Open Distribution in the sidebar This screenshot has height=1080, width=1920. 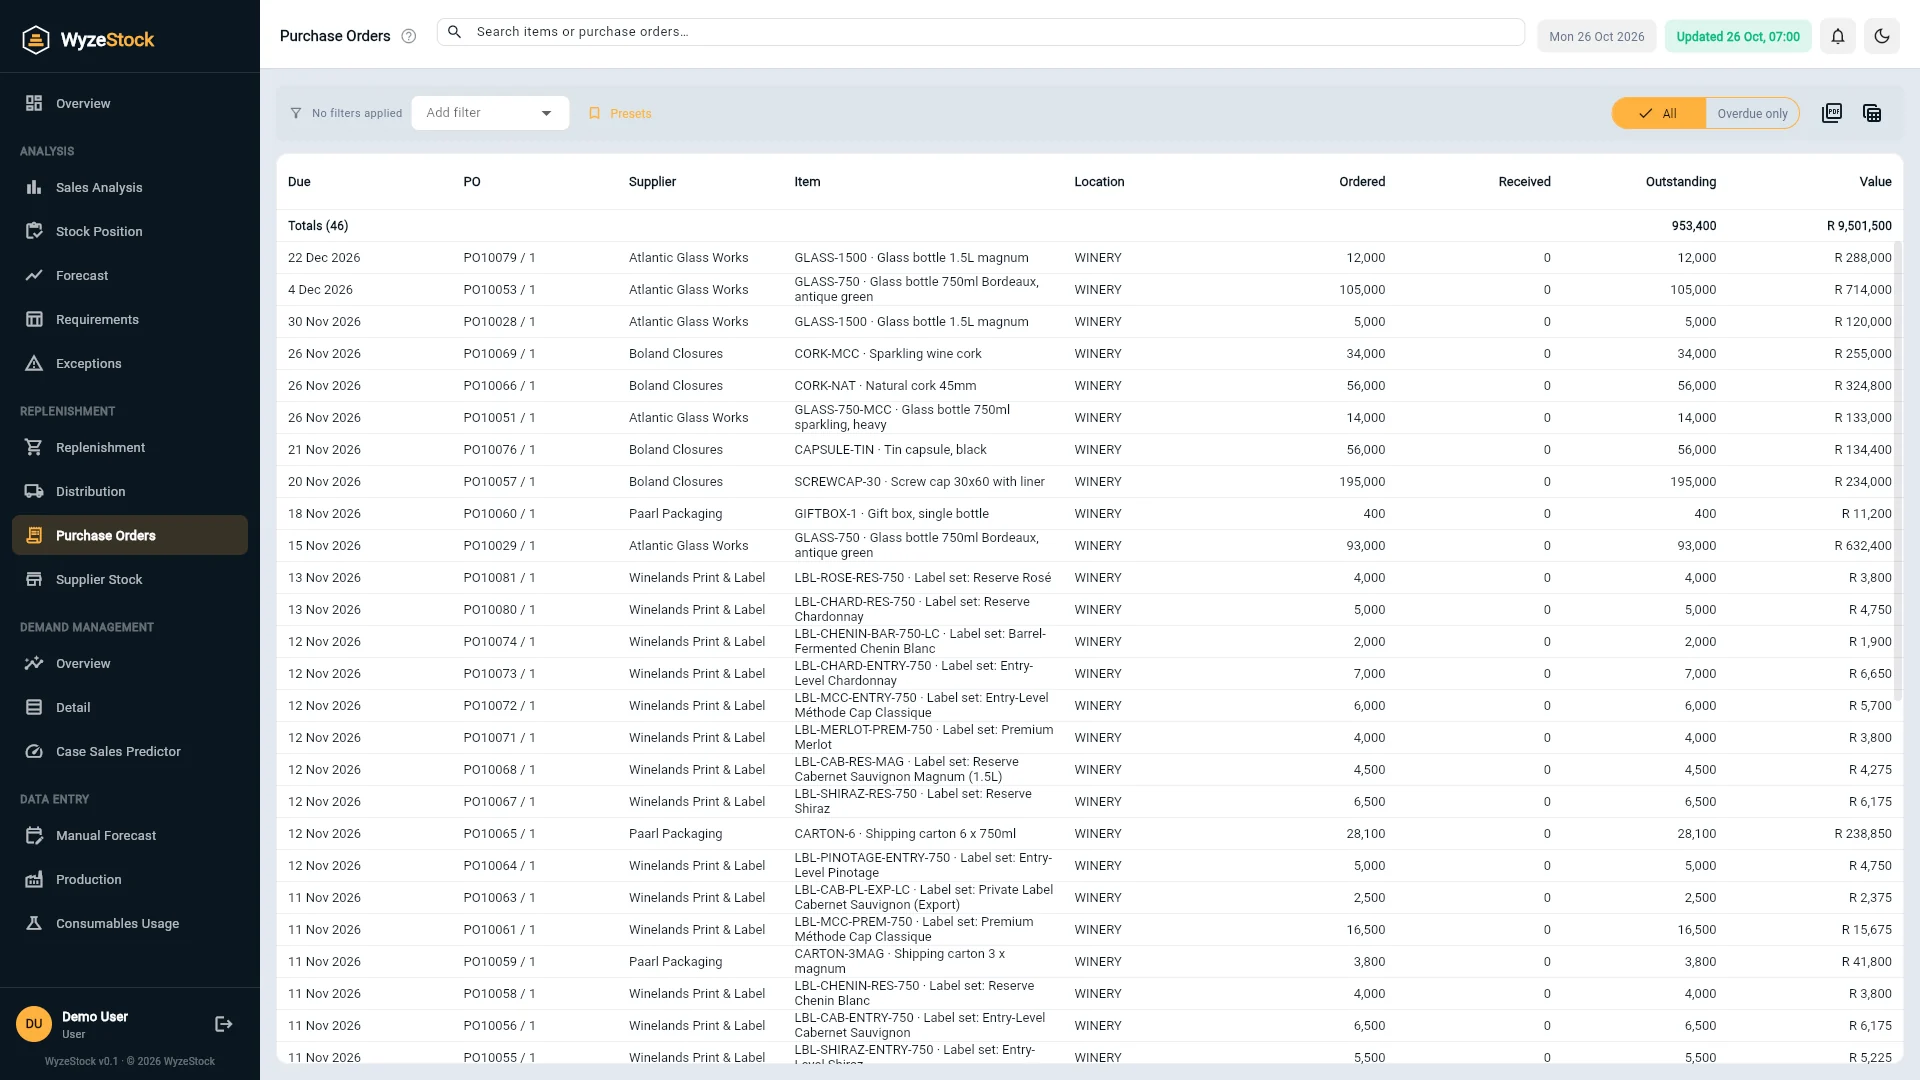point(130,491)
